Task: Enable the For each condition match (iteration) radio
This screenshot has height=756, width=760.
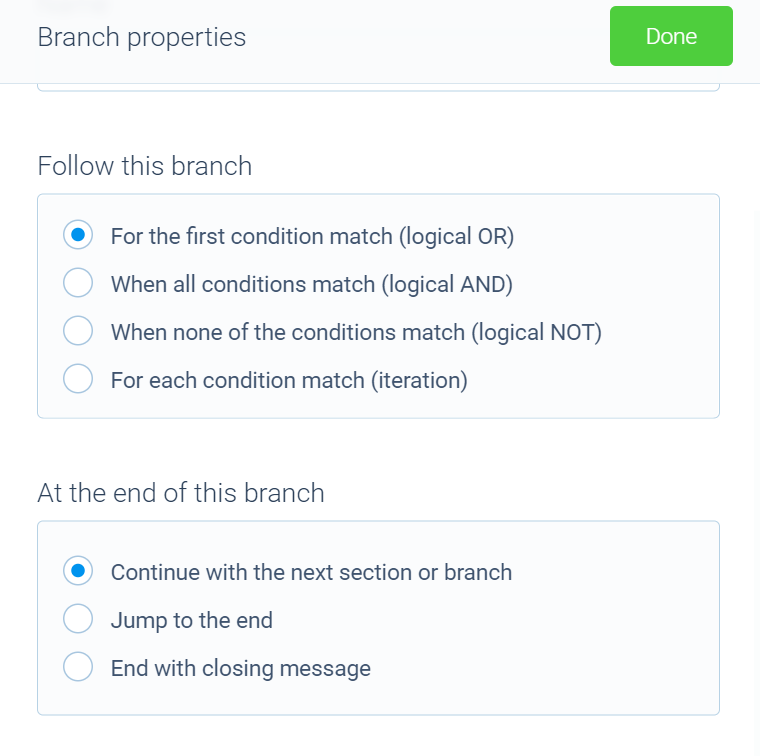Action: click(78, 379)
